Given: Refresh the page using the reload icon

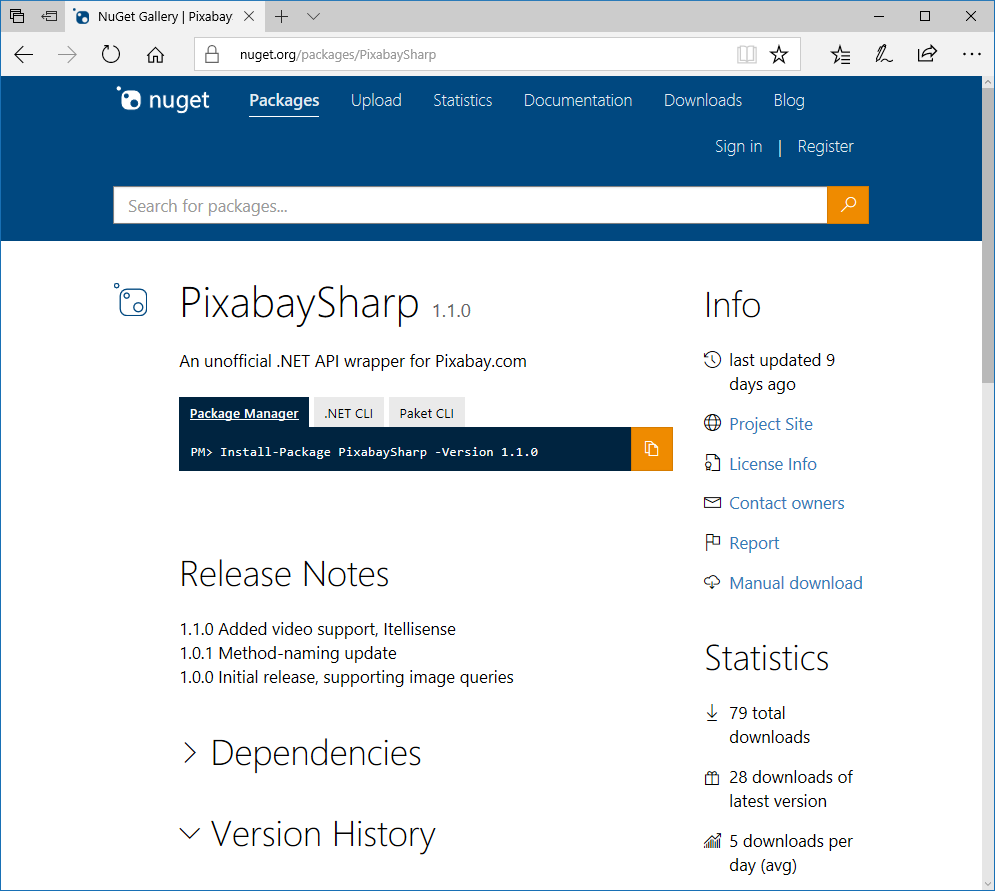Looking at the screenshot, I should [x=111, y=55].
